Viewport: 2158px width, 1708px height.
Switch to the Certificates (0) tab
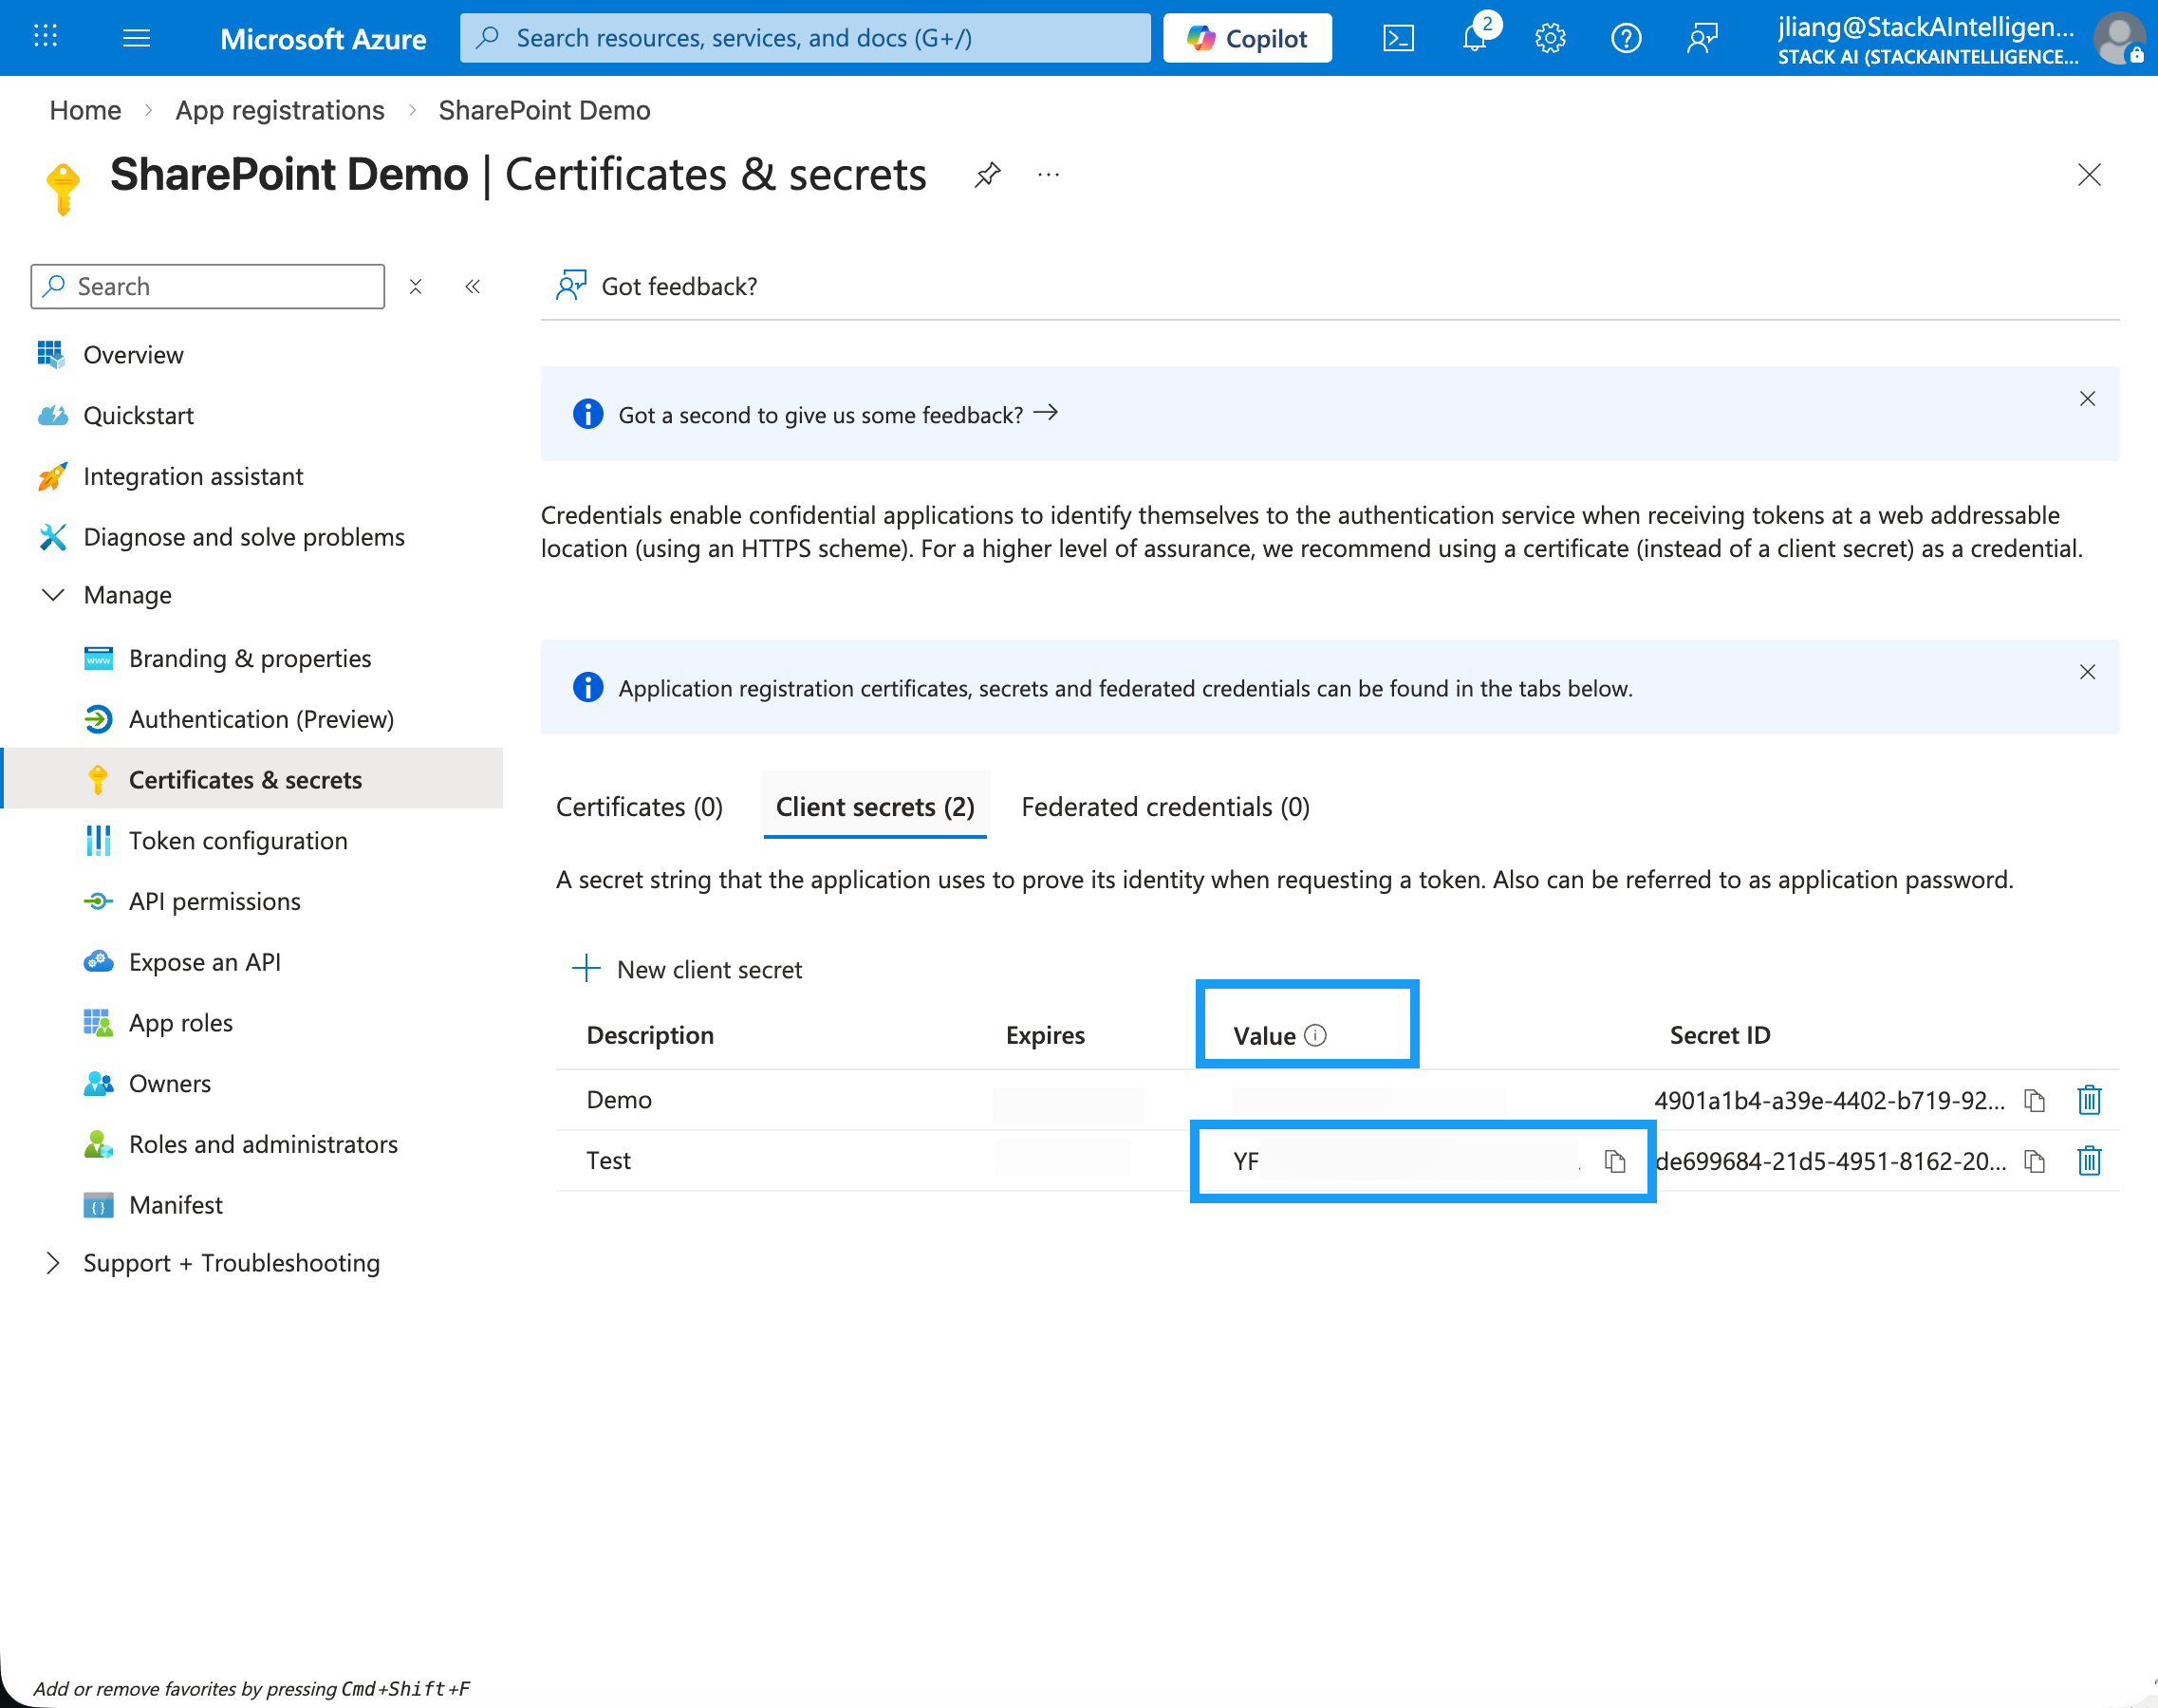point(639,807)
